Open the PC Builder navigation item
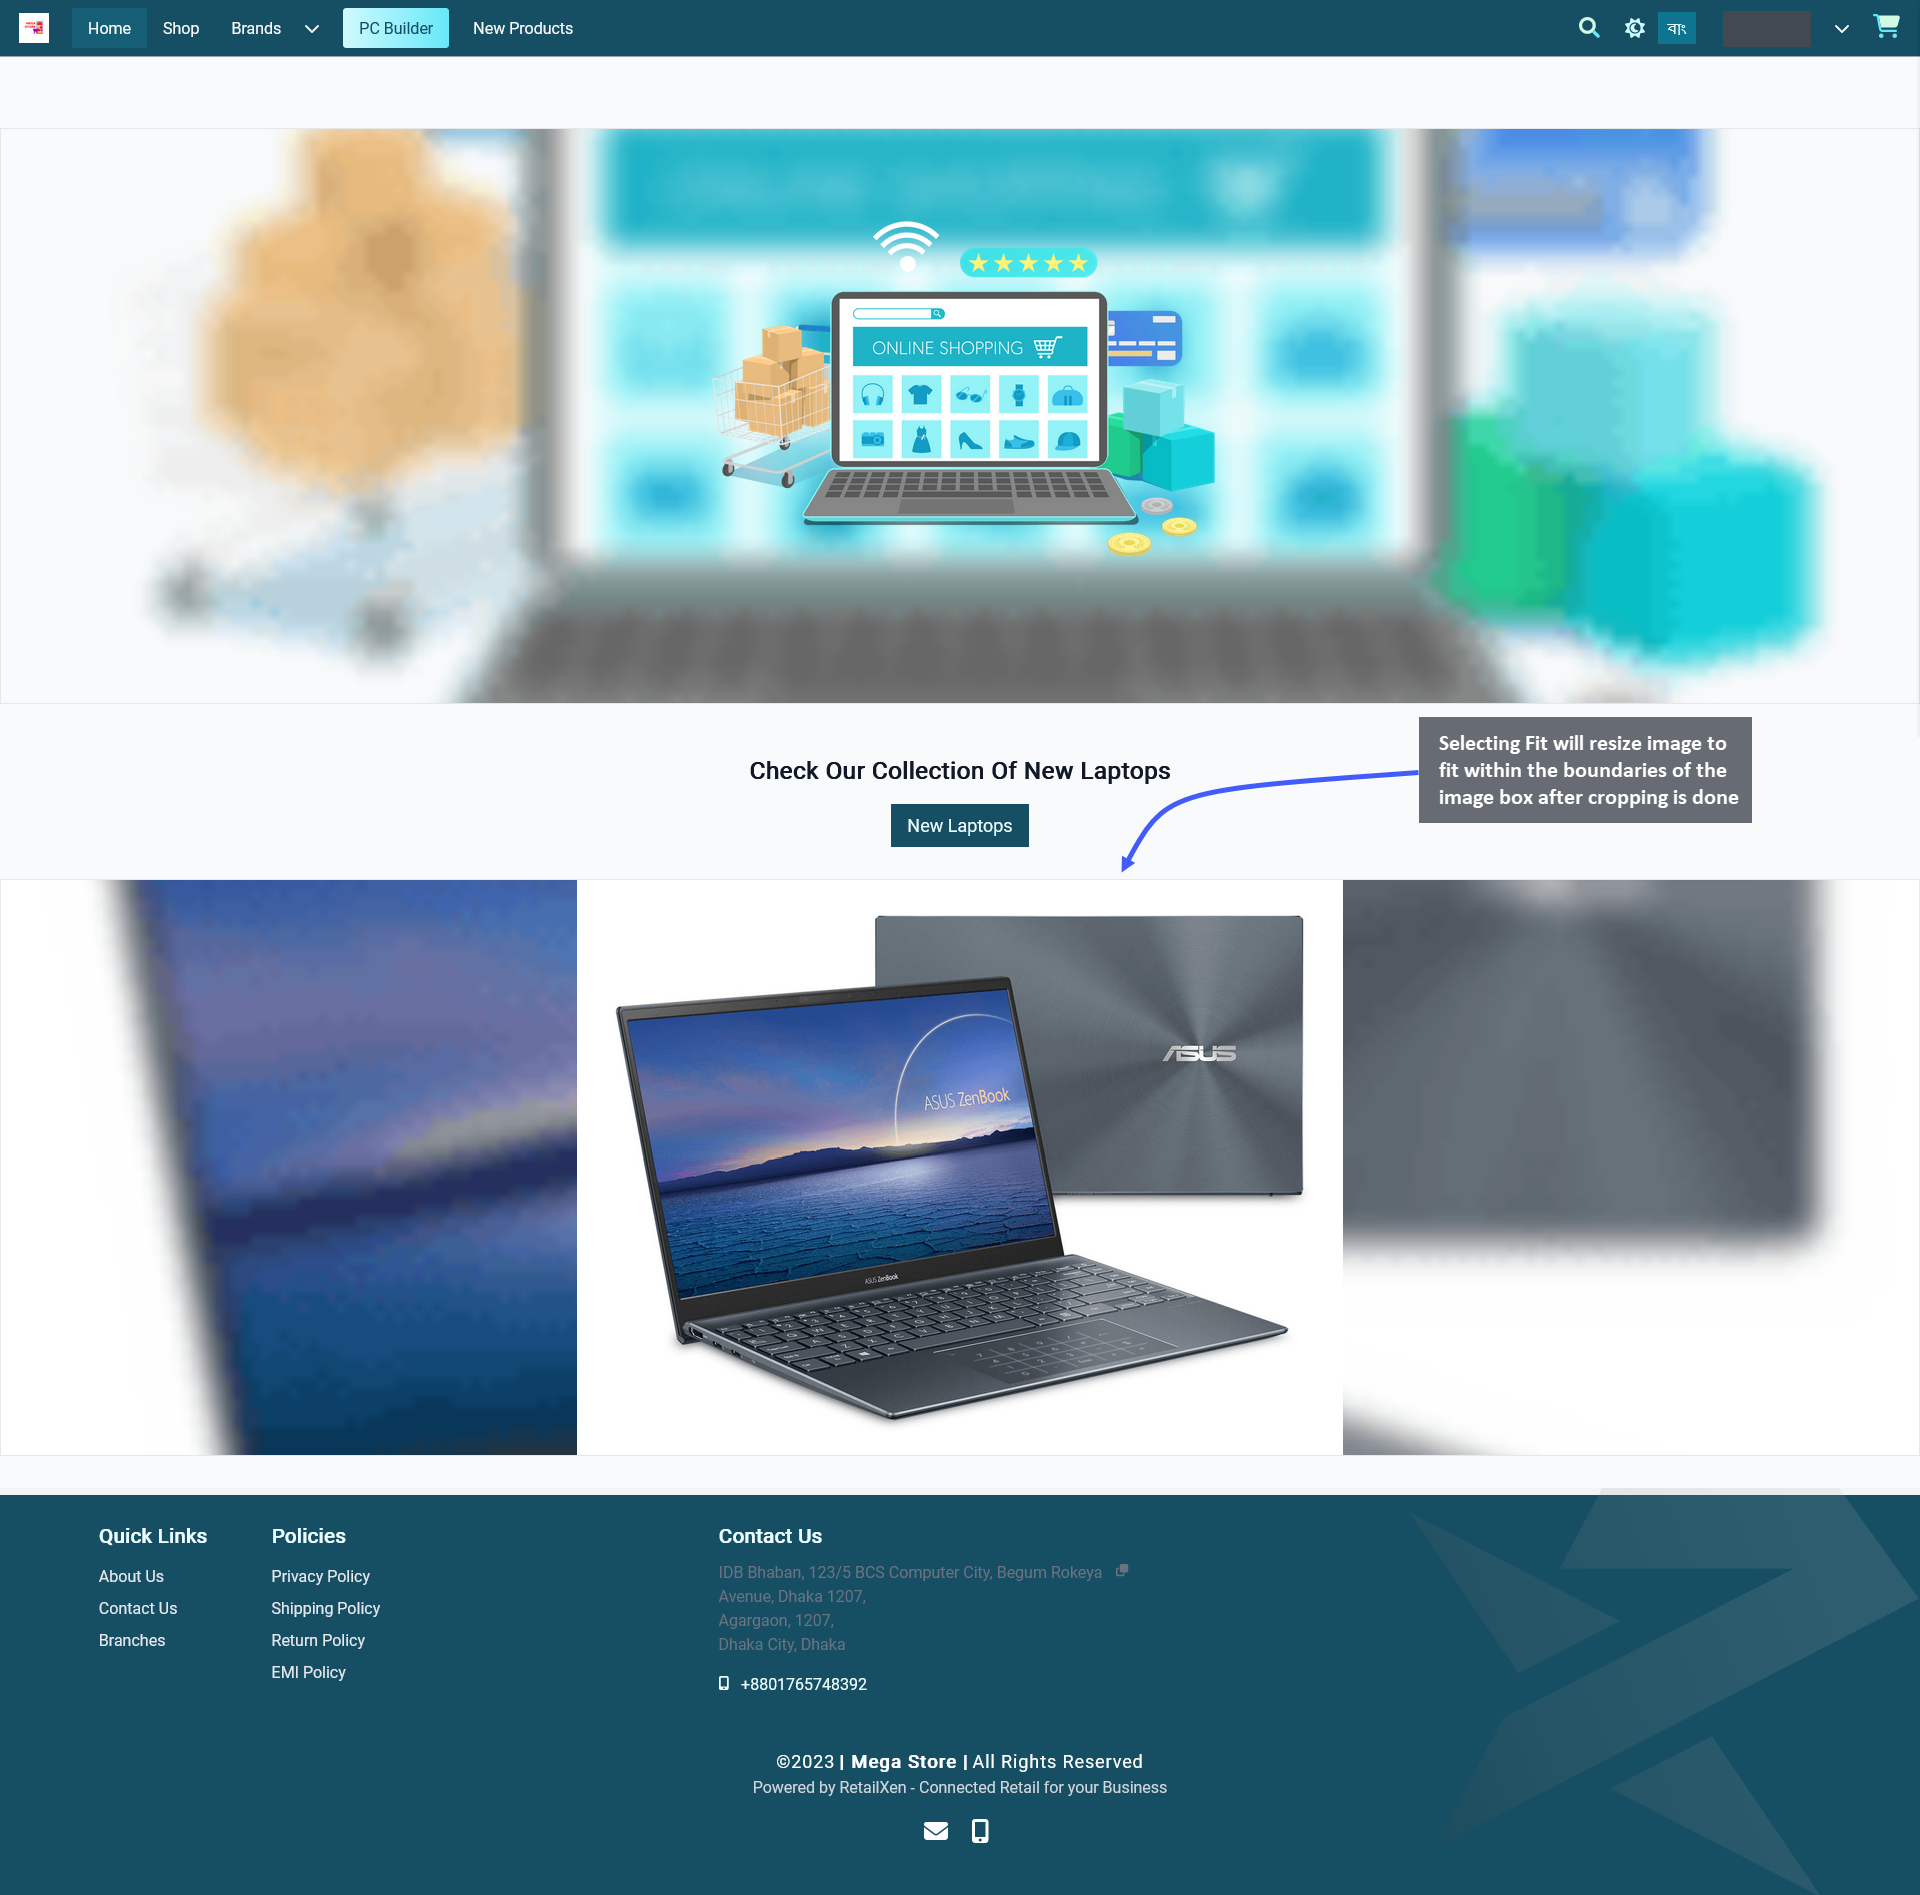Viewport: 1920px width, 1895px height. [394, 28]
